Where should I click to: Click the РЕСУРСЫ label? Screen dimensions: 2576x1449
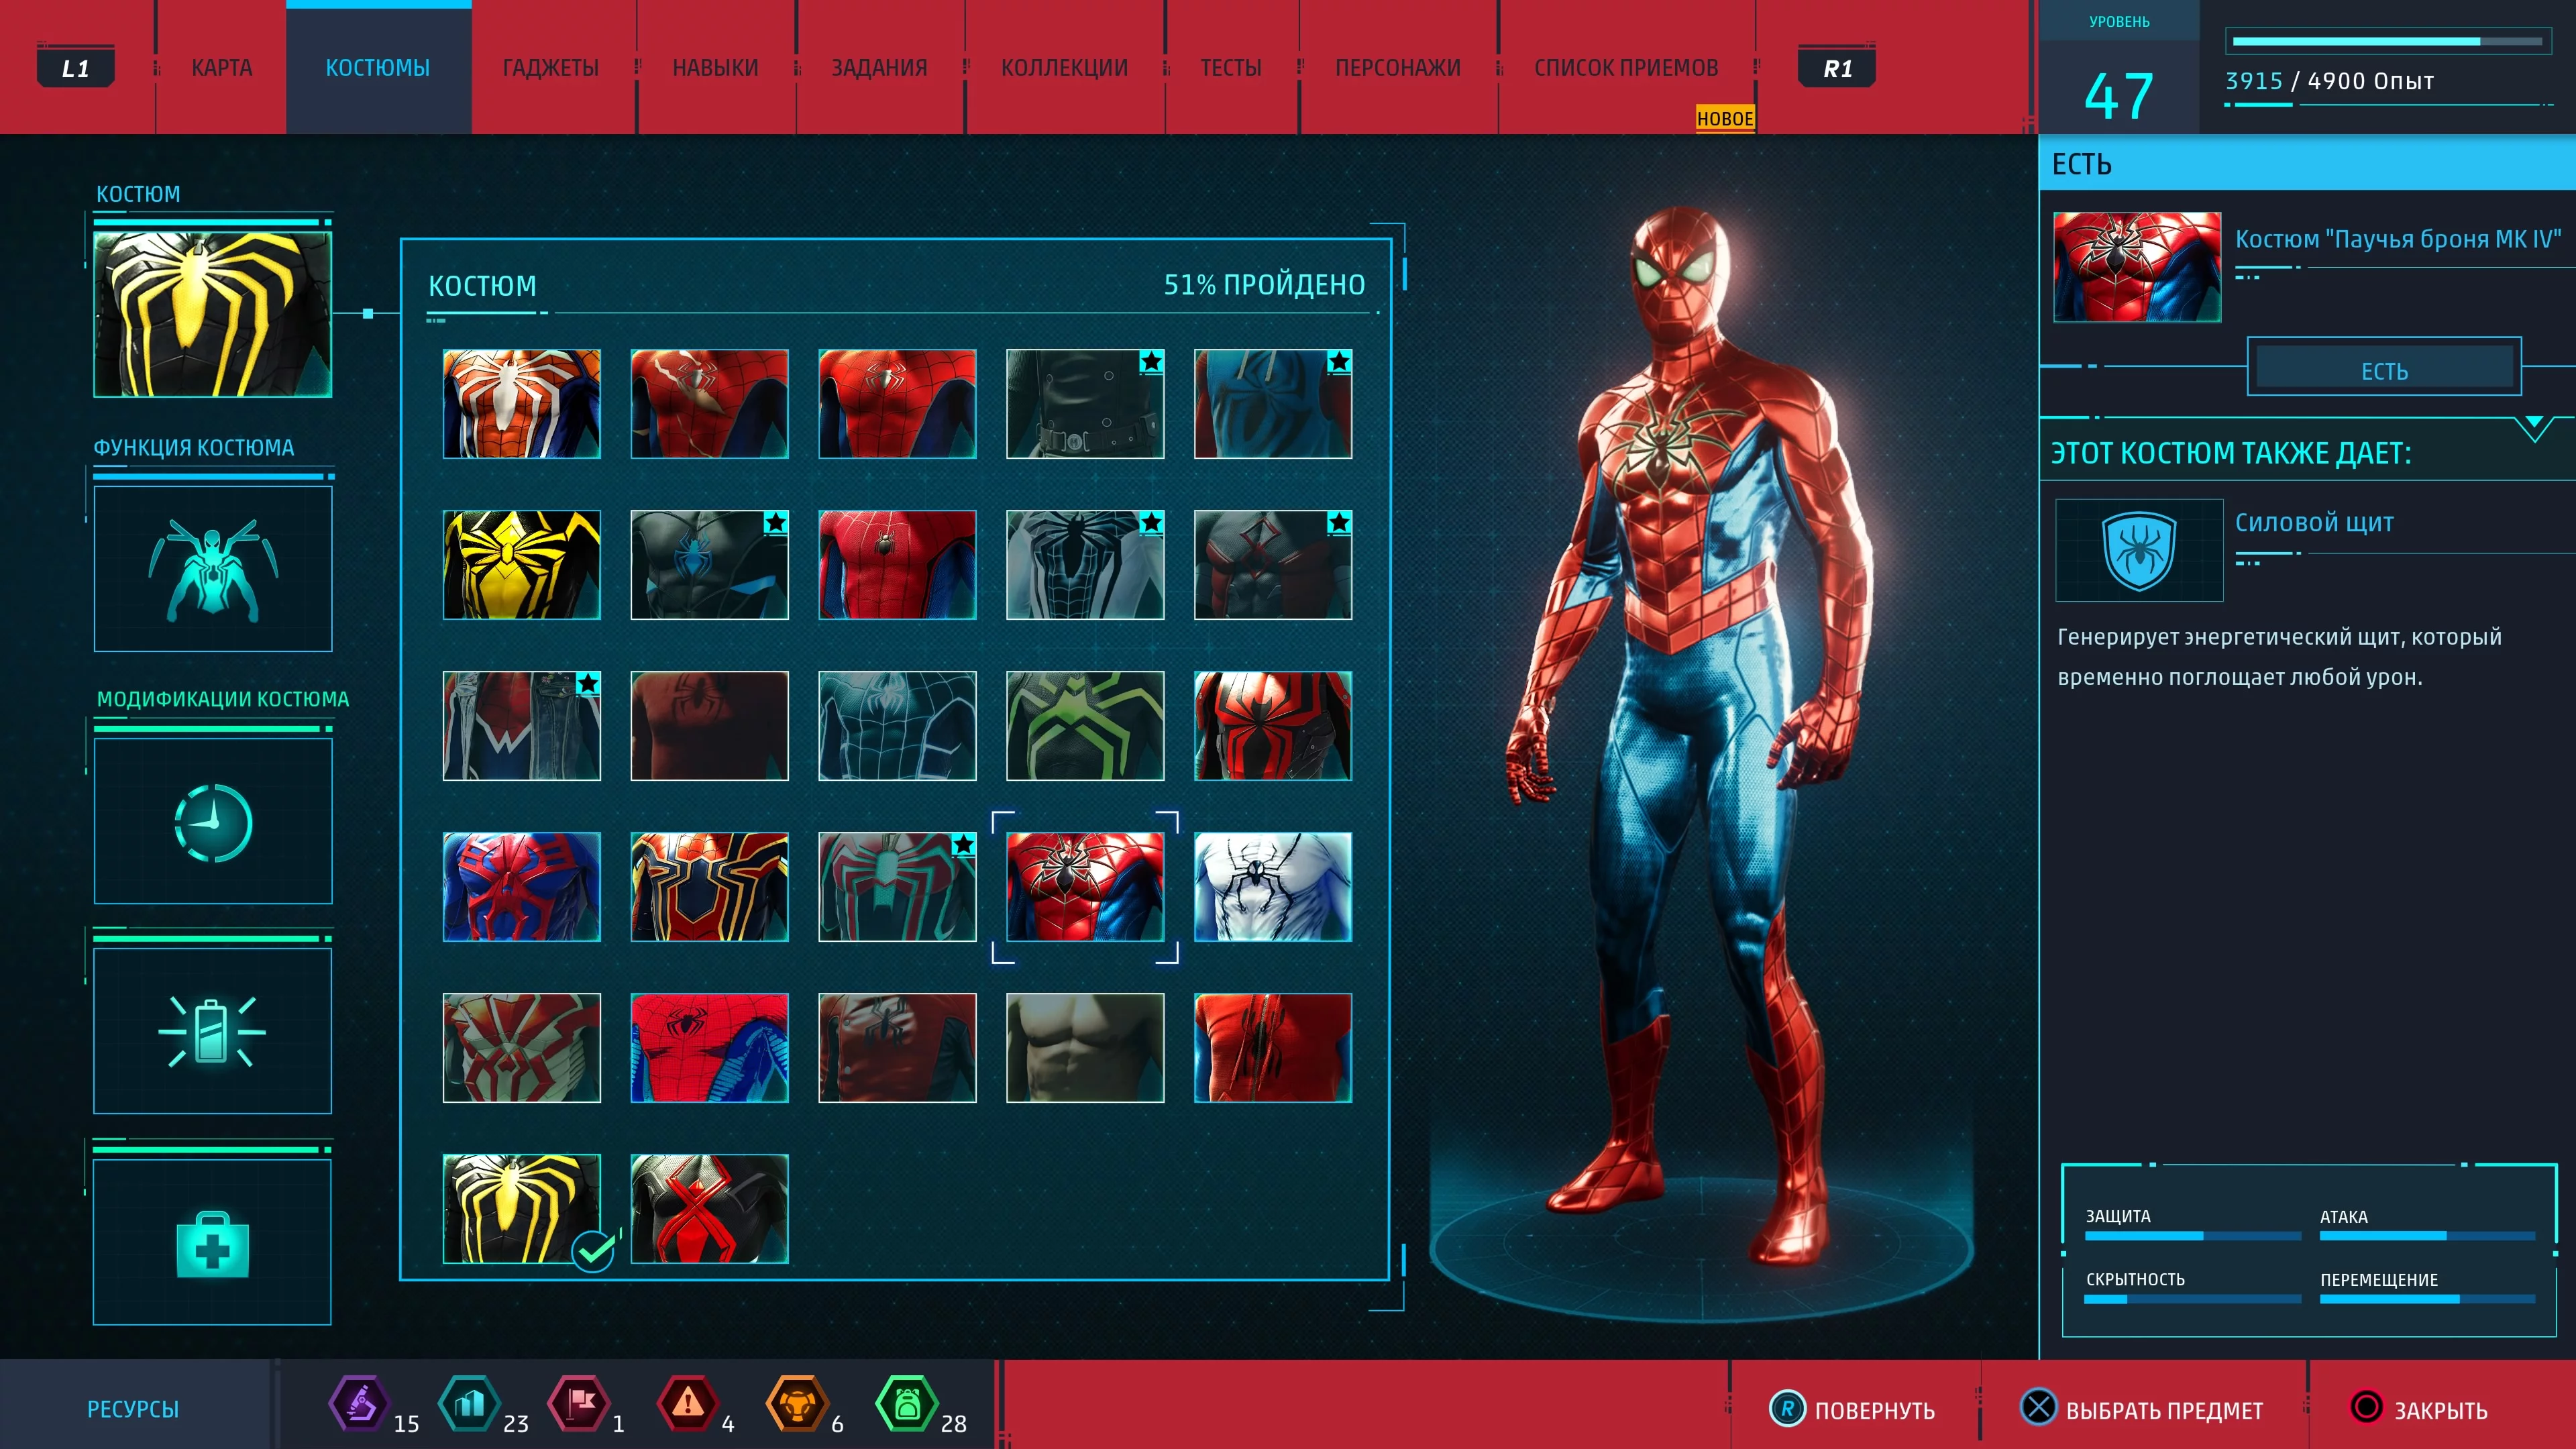[x=133, y=1409]
